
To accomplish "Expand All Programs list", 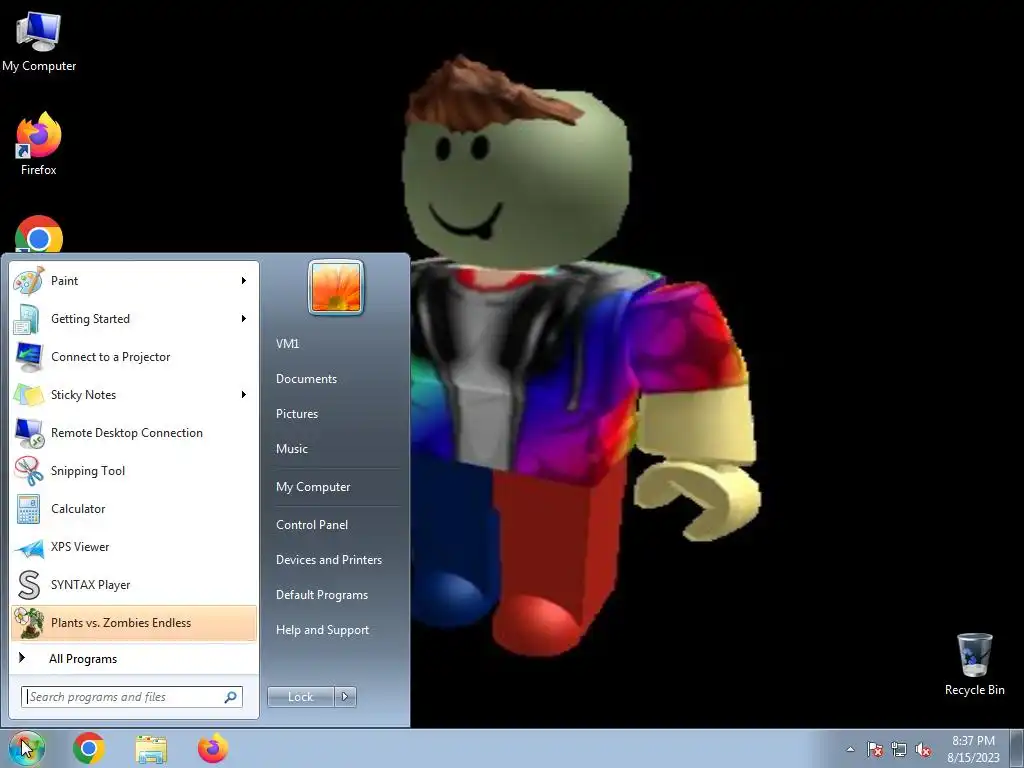I will pos(133,659).
